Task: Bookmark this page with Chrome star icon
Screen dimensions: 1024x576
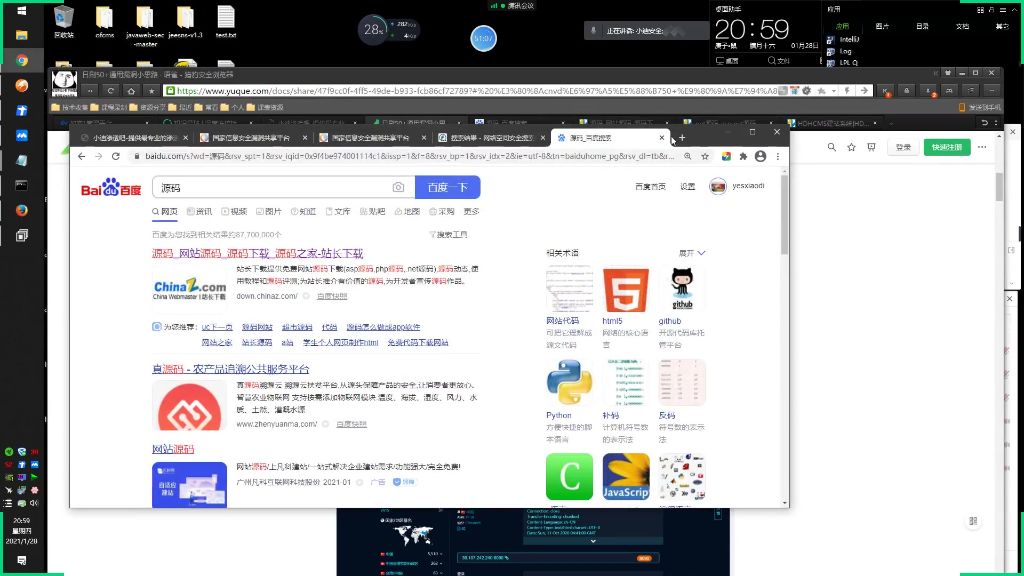Action: click(705, 156)
